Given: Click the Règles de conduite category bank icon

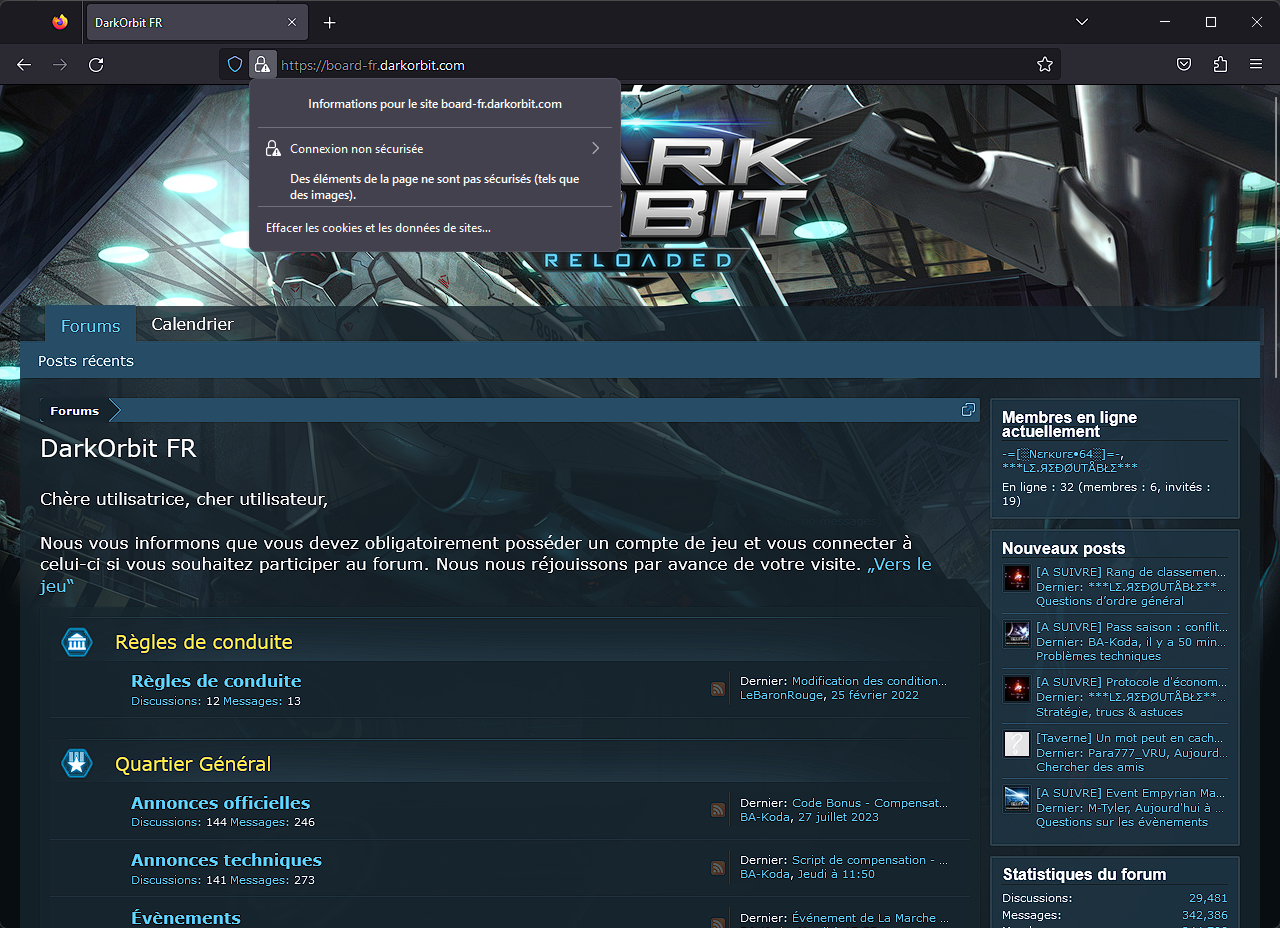Looking at the screenshot, I should (x=77, y=642).
